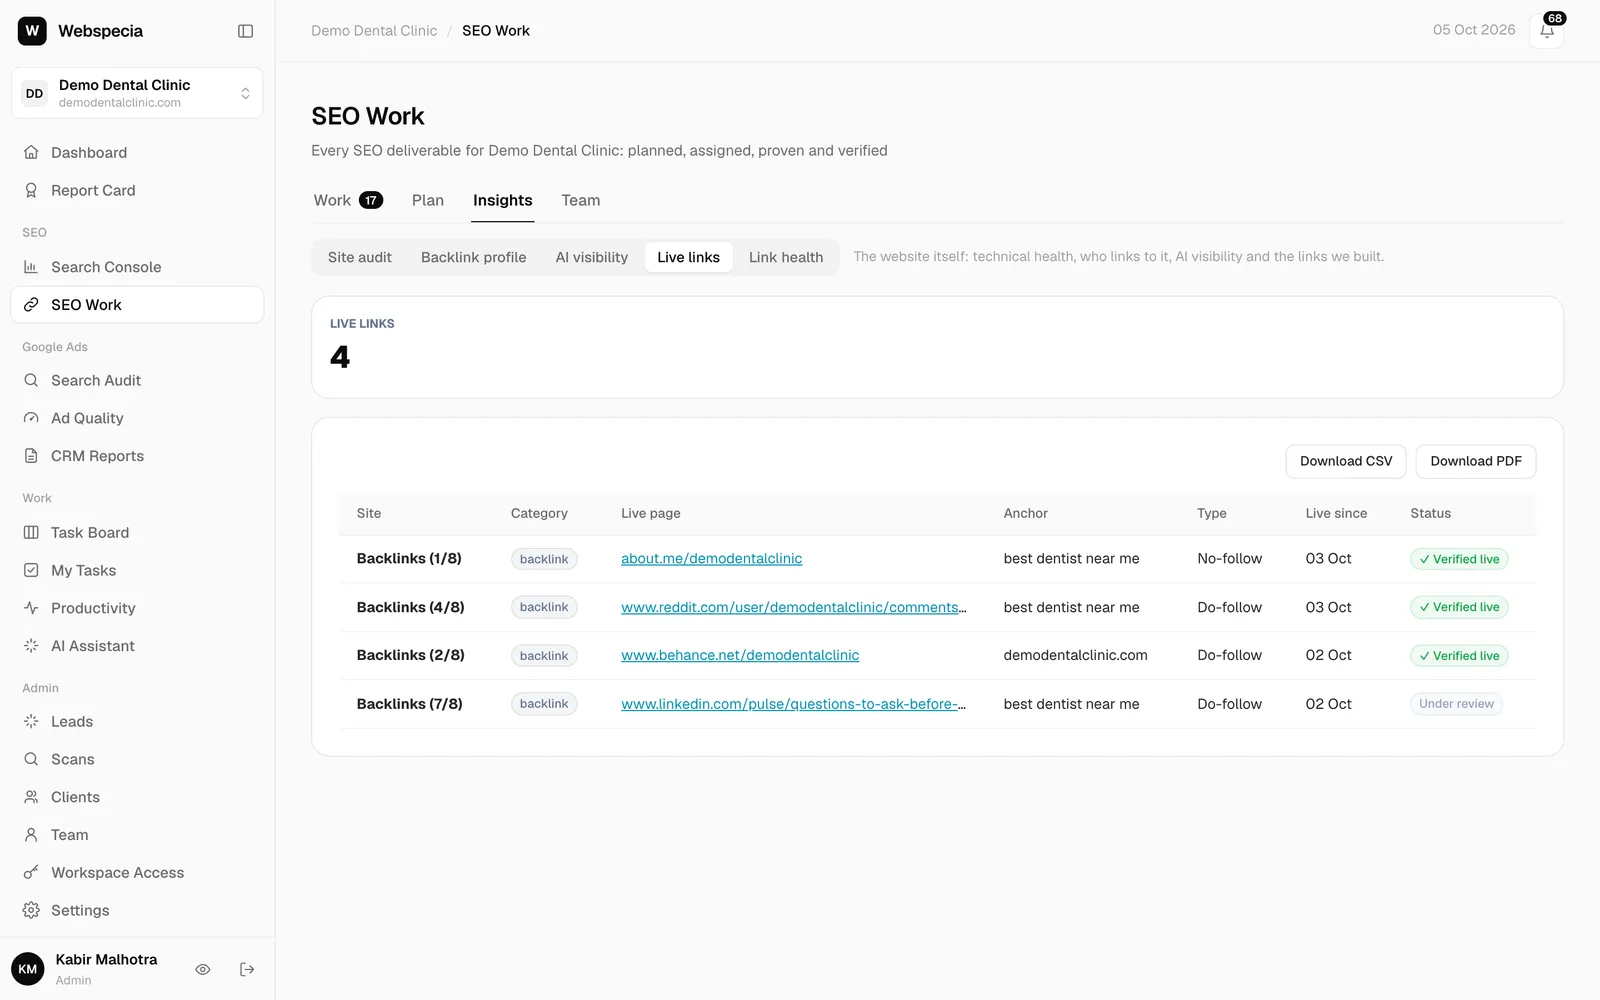
Task: Click the Settings gear icon
Action: pos(31,911)
